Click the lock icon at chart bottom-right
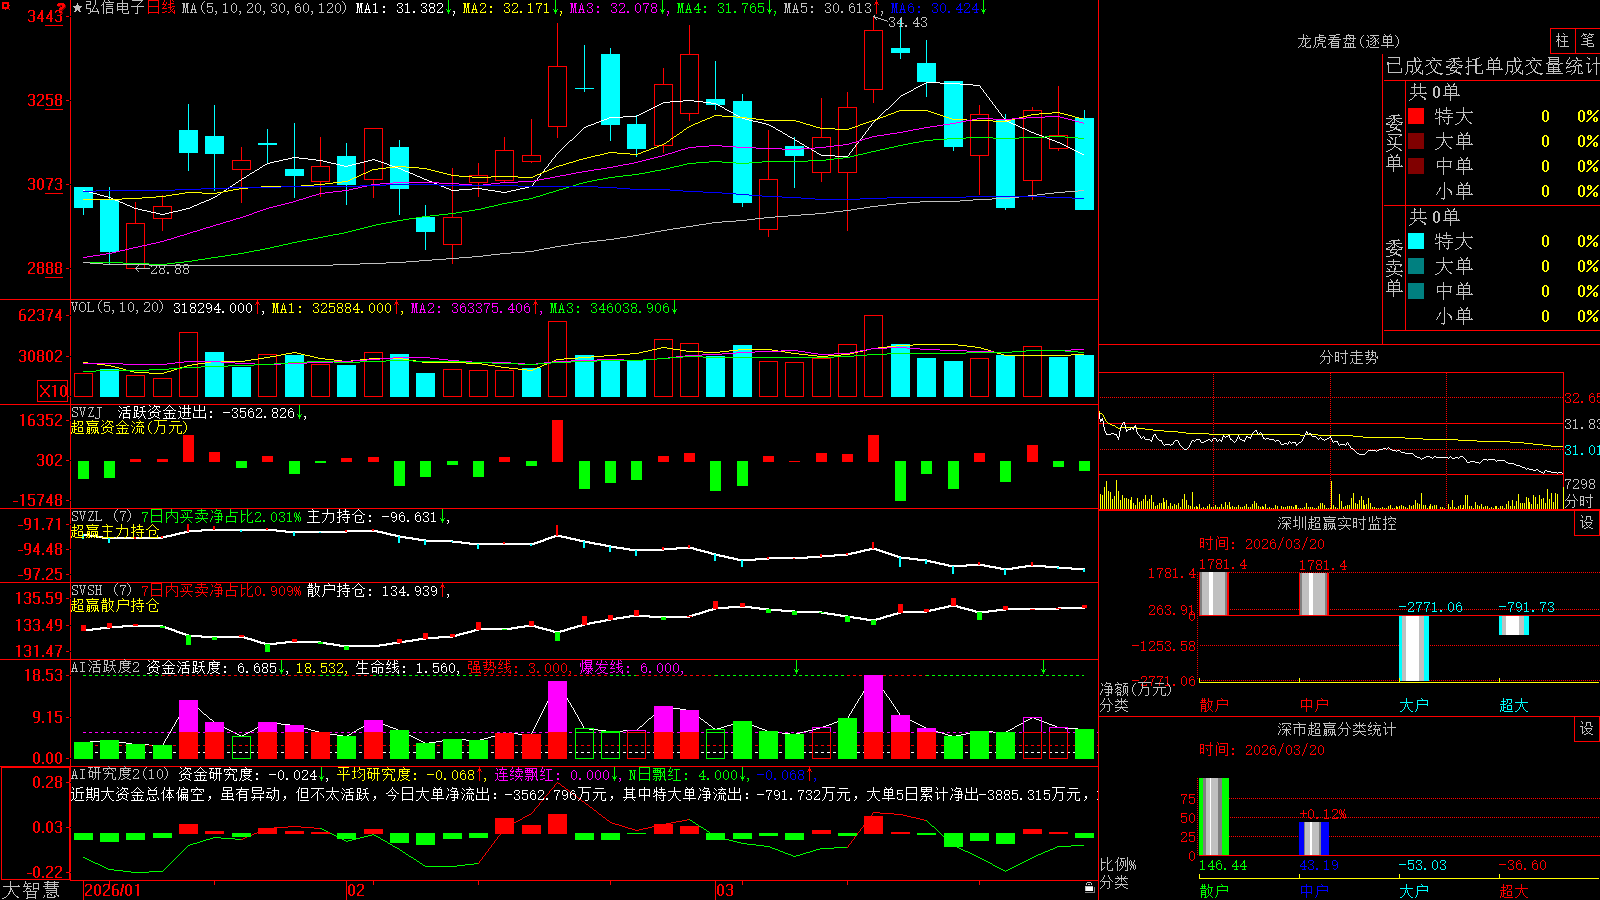The width and height of the screenshot is (1600, 900). point(1090,887)
